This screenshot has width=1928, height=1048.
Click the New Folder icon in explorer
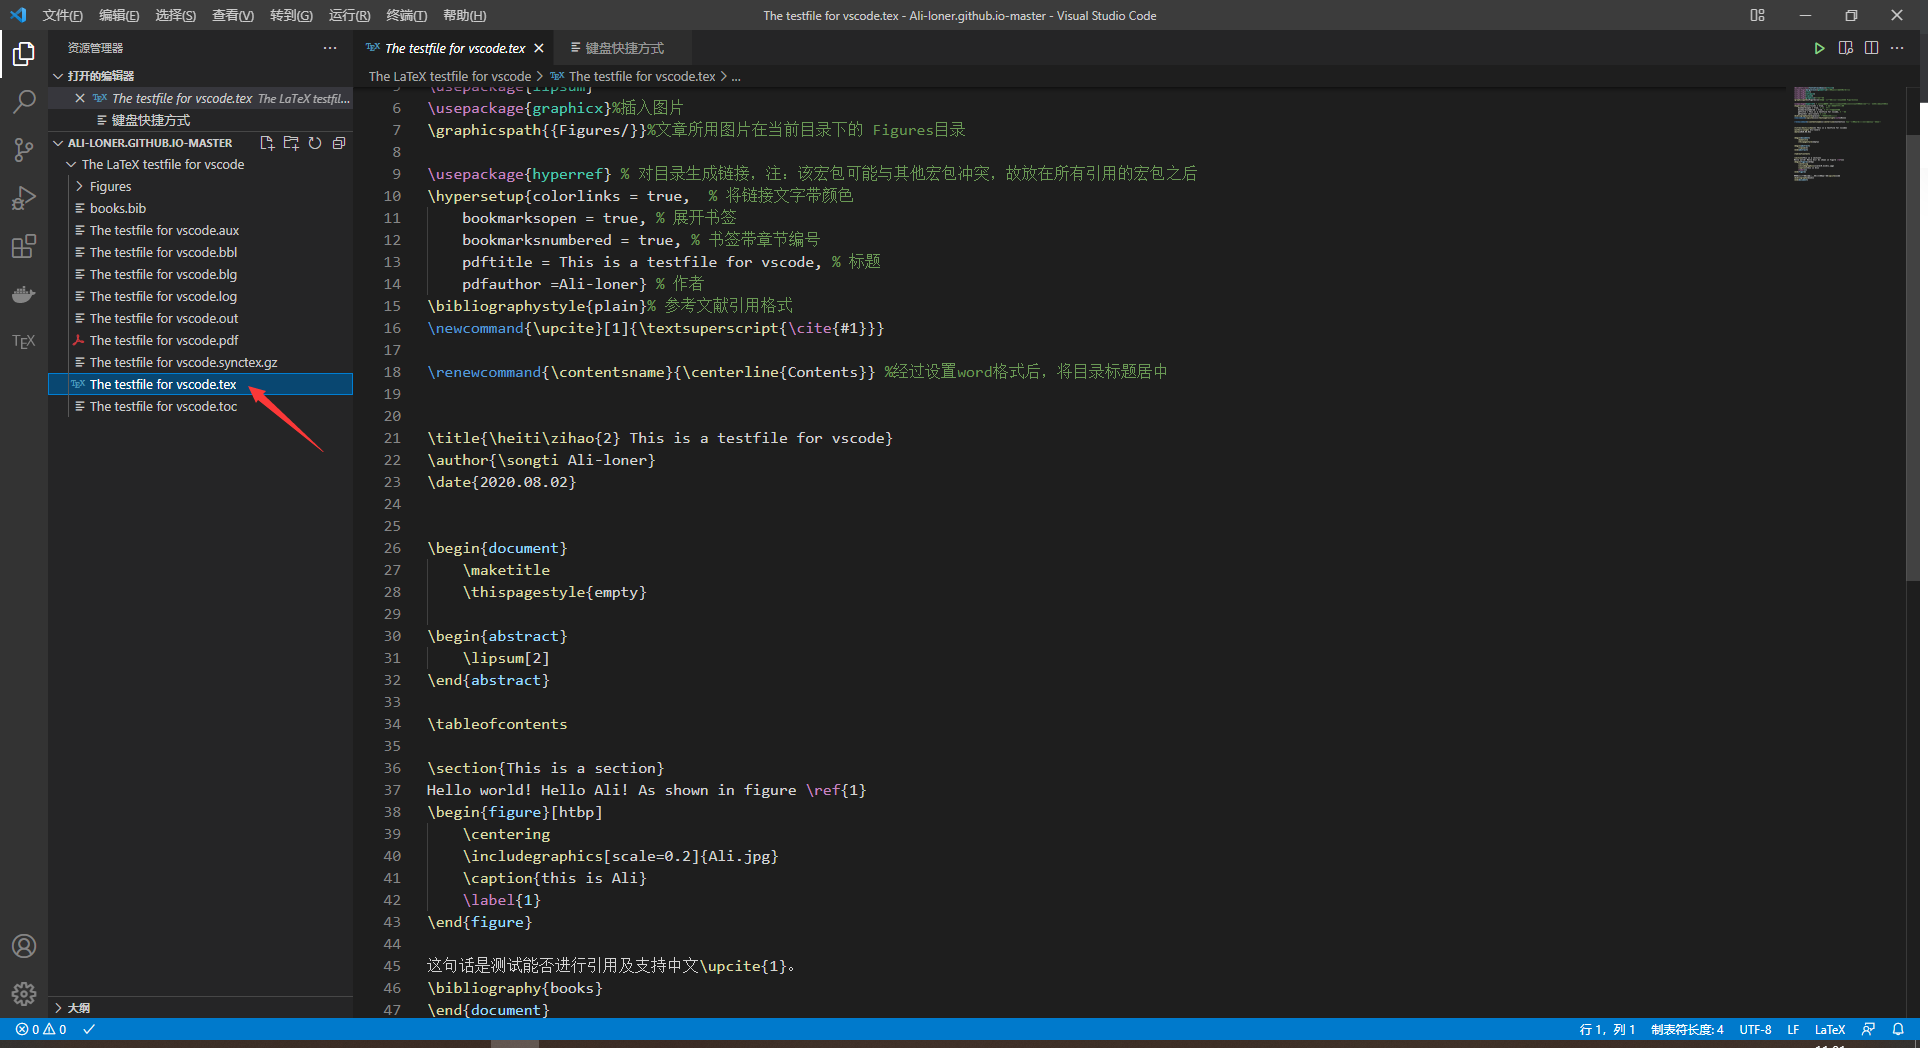(291, 143)
